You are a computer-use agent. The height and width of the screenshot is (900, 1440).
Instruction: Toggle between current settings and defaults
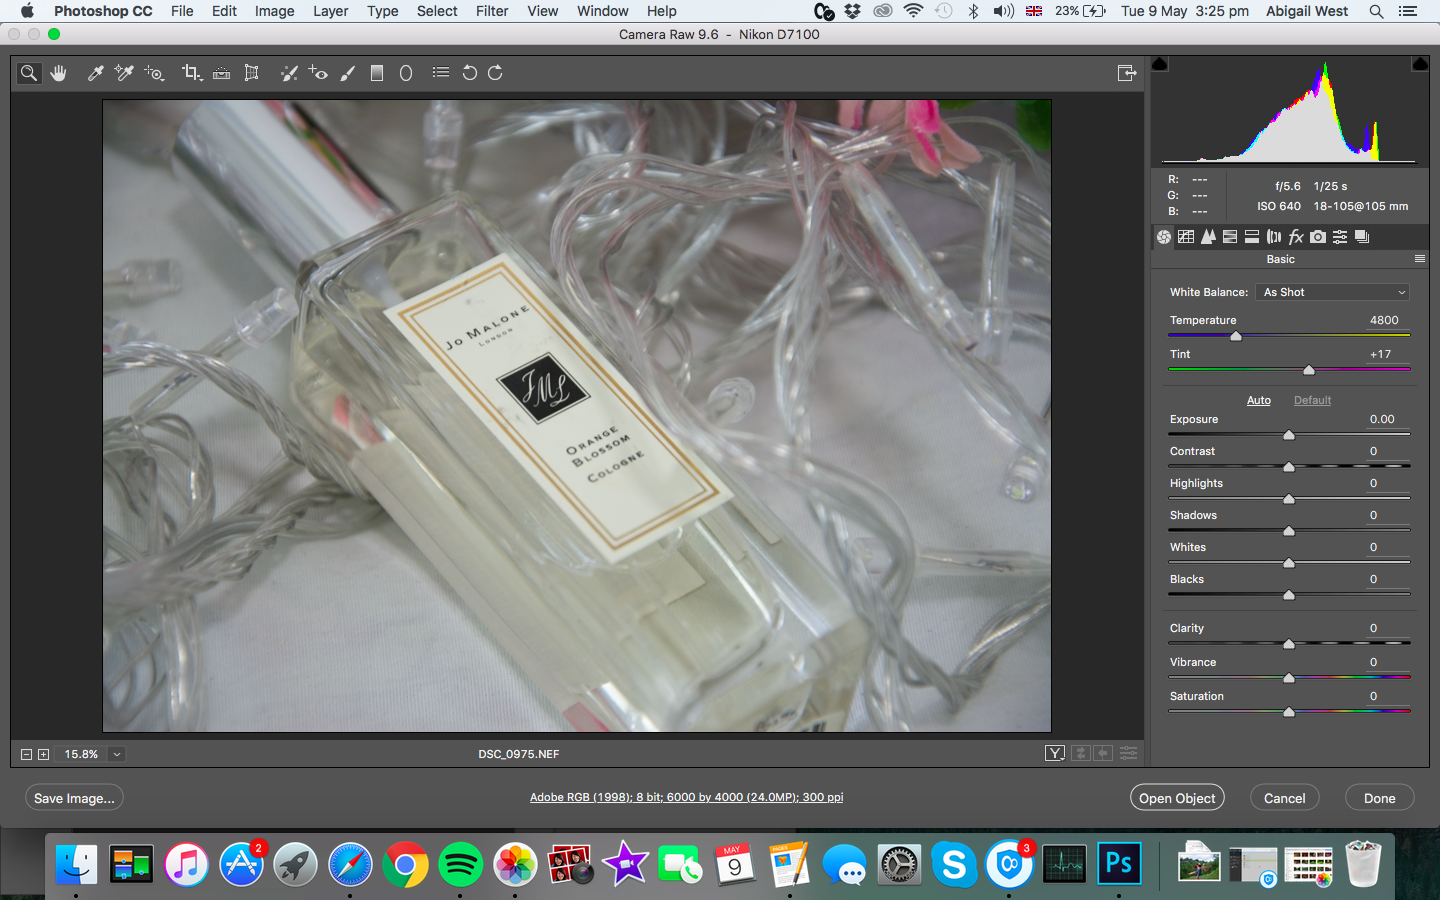tap(1129, 753)
